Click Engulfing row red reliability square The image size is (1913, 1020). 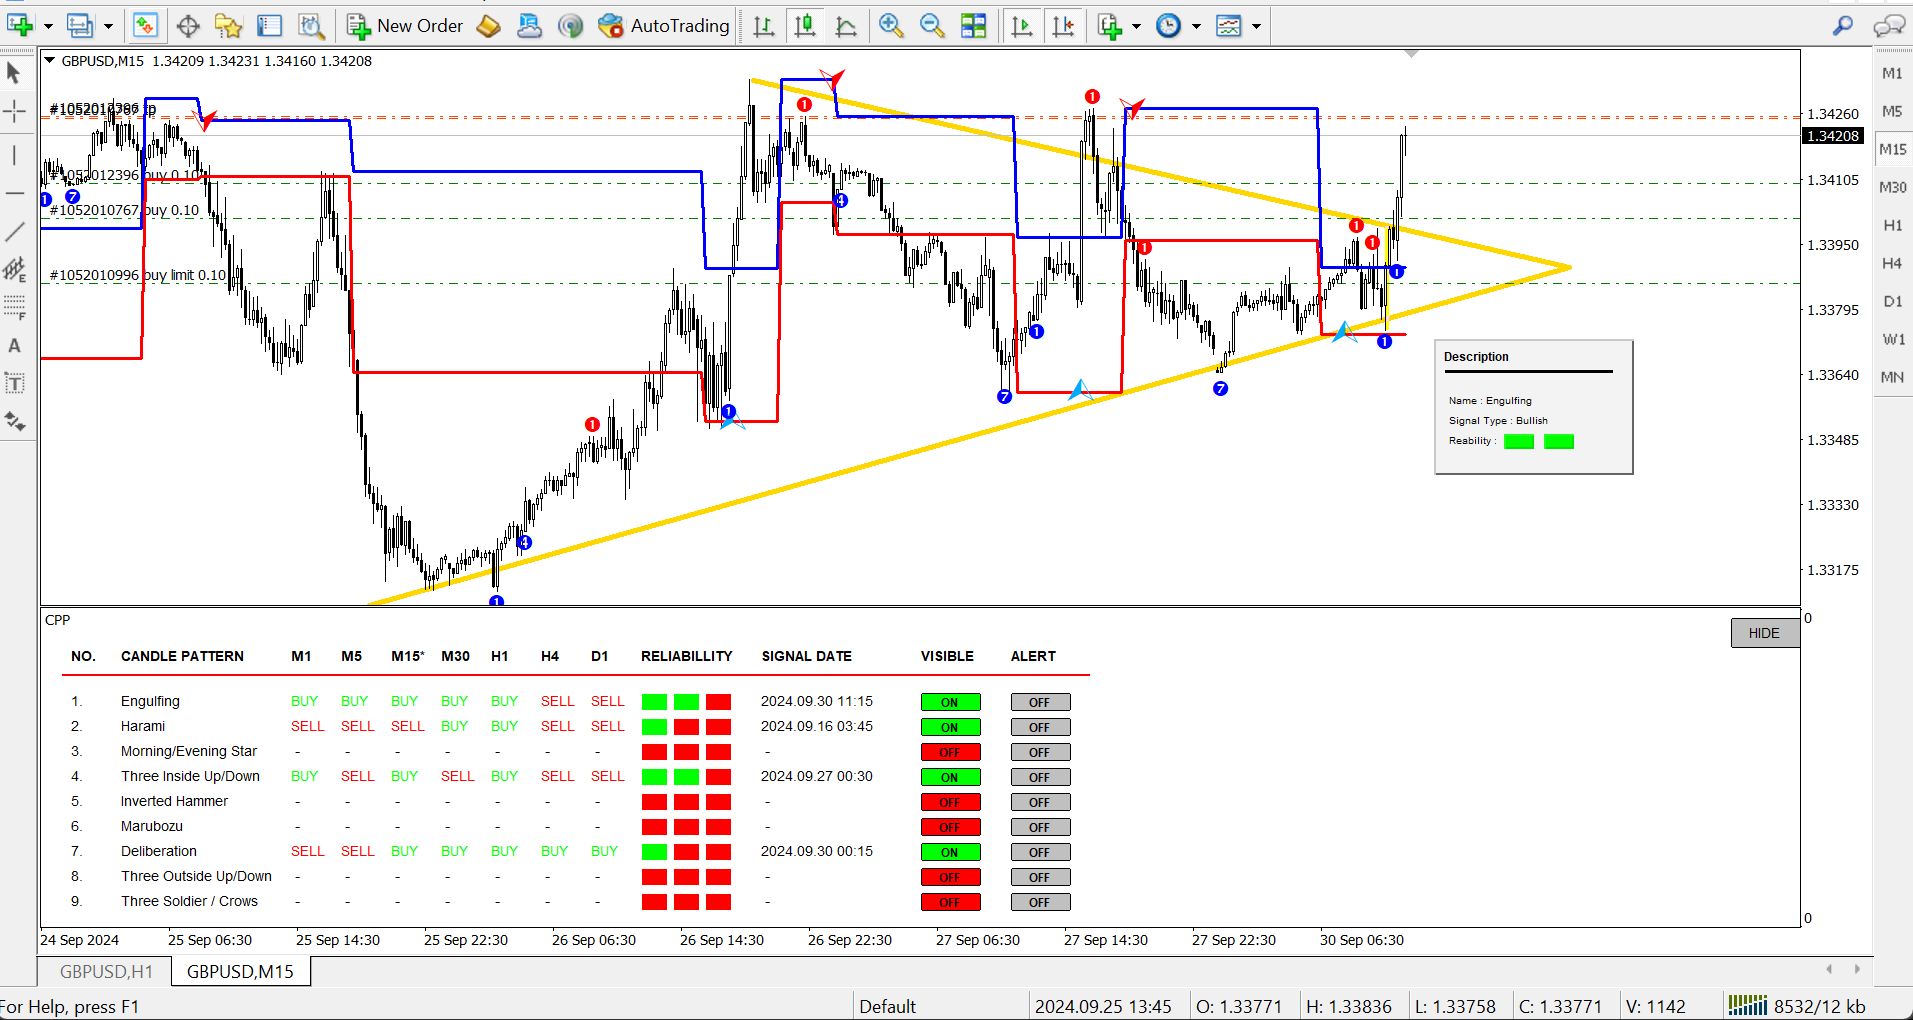pyautogui.click(x=718, y=701)
